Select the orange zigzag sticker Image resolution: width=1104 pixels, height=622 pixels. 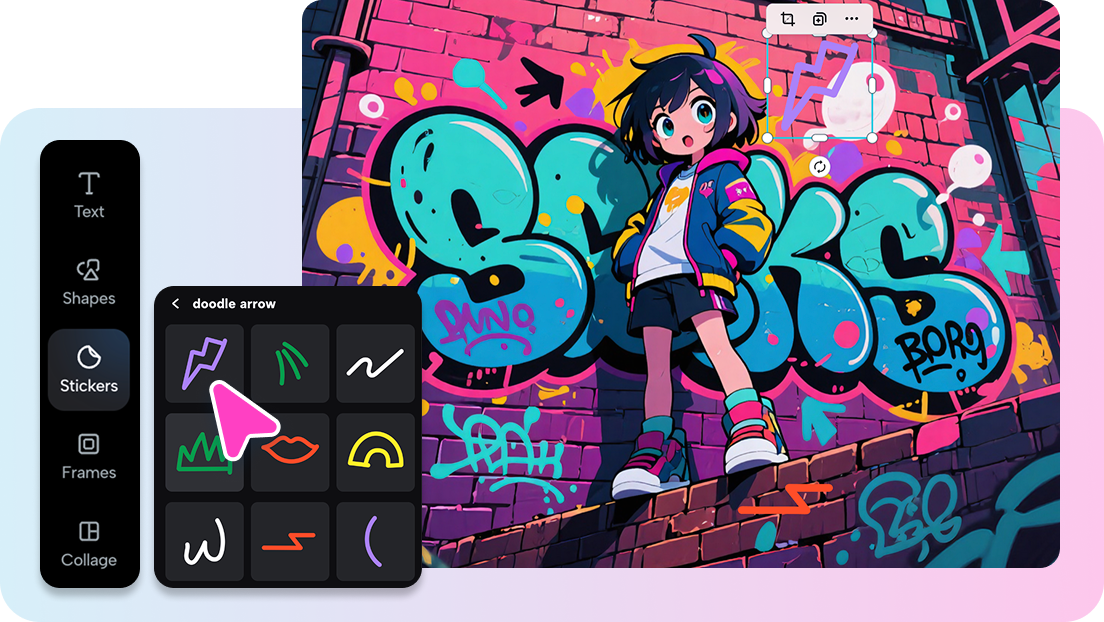point(290,540)
